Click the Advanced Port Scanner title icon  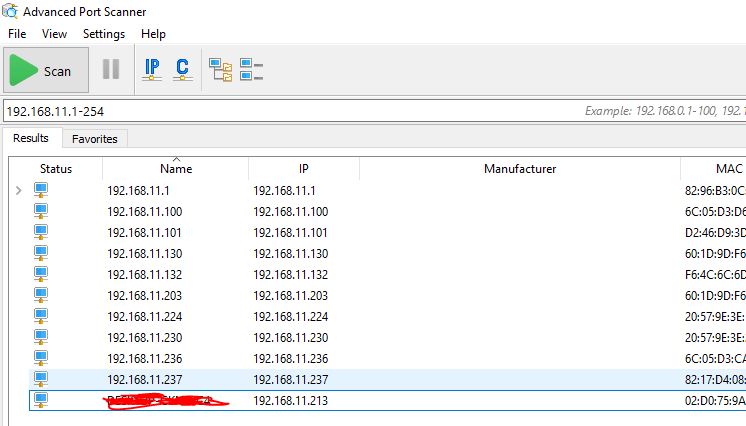(10, 11)
